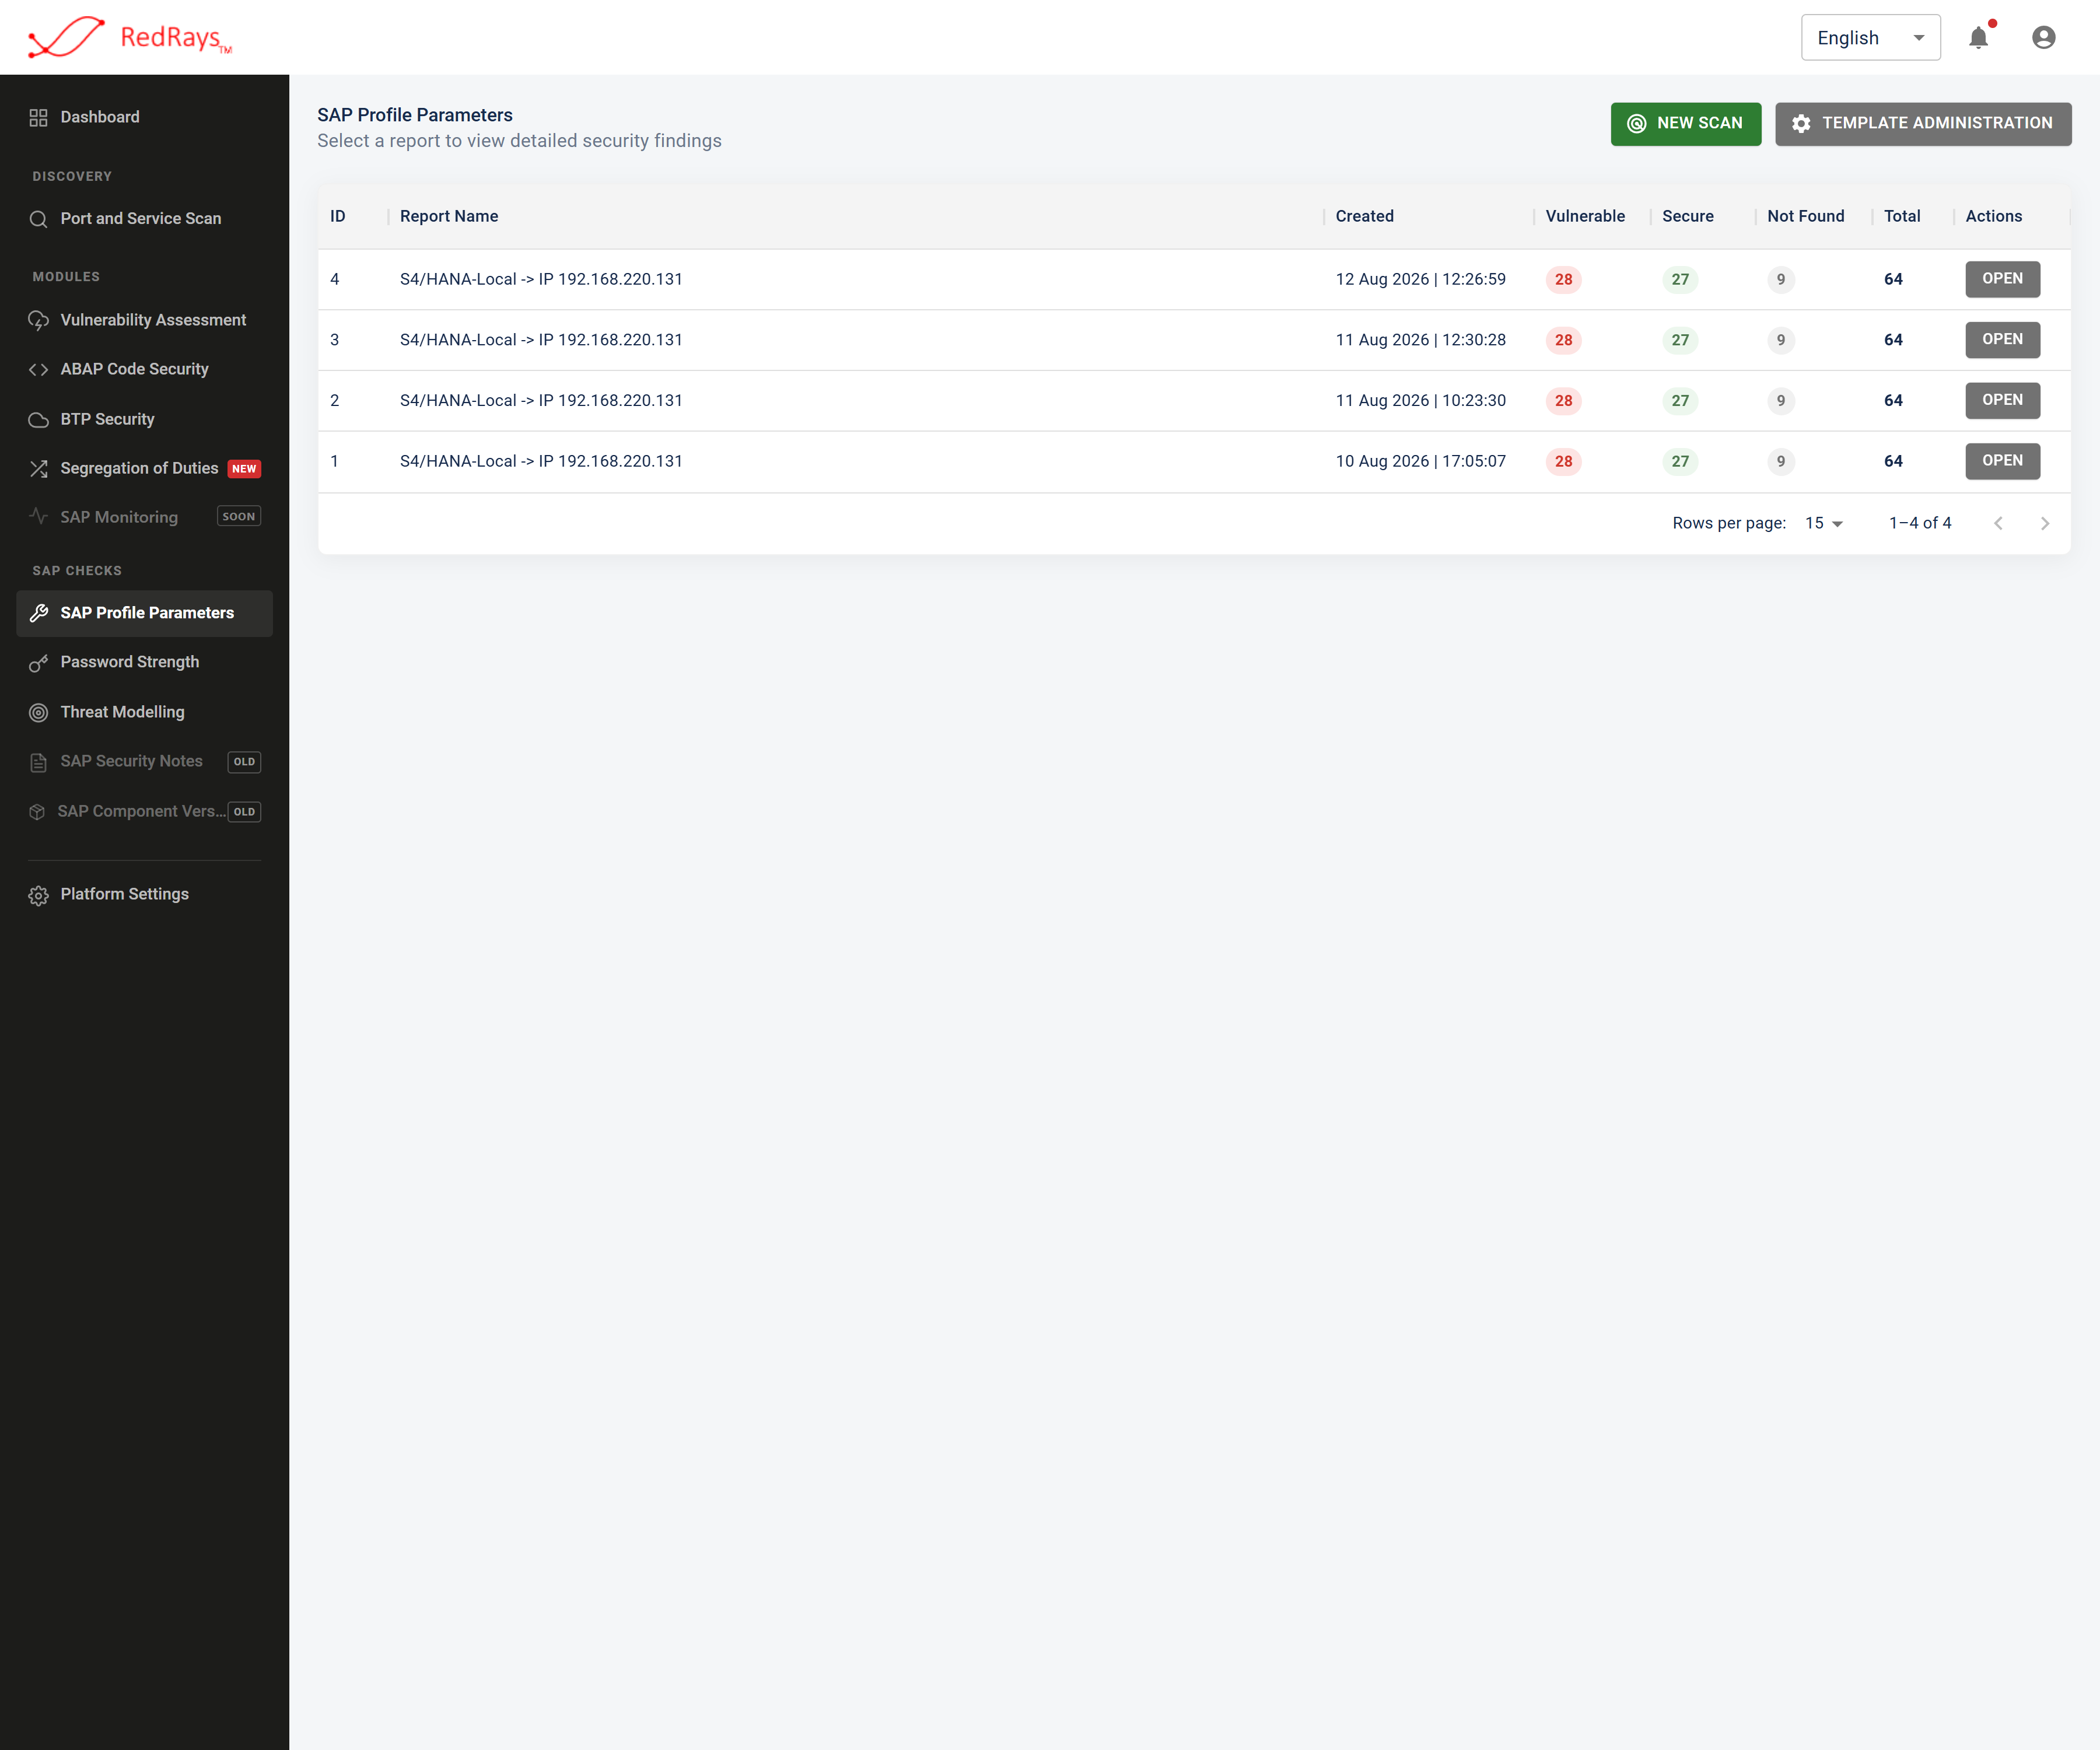
Task: Sort by Created column header
Action: [x=1364, y=216]
